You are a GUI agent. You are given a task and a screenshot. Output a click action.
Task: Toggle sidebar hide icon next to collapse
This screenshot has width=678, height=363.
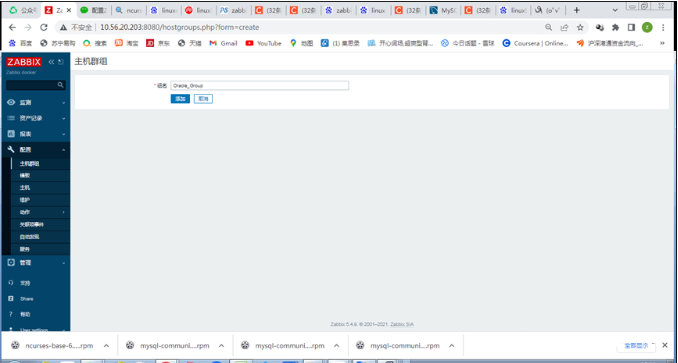[x=61, y=62]
